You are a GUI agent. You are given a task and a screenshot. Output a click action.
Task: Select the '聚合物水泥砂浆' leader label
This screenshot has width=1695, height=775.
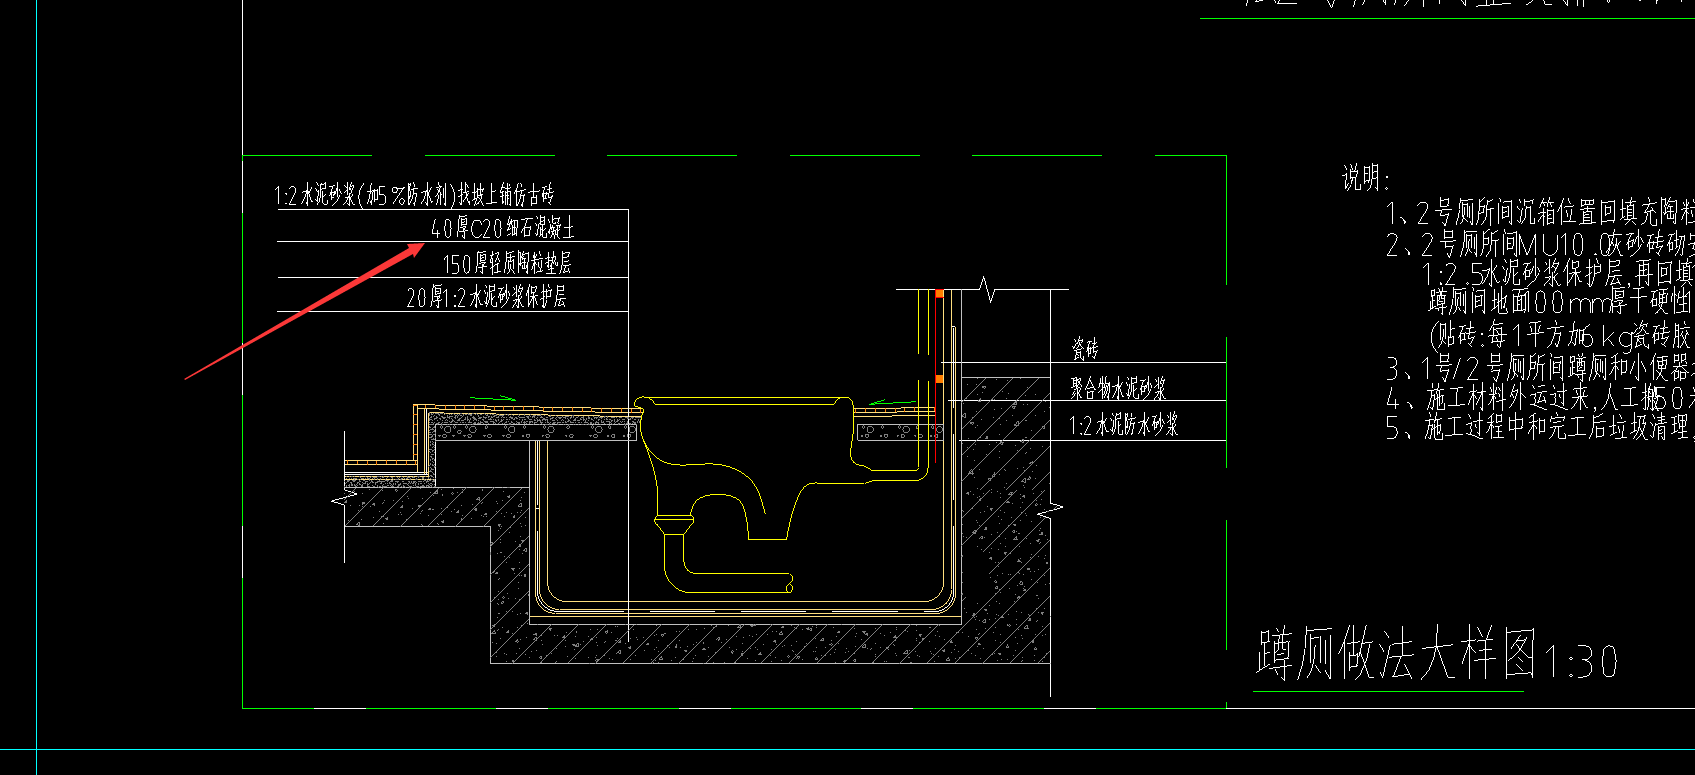point(1118,388)
